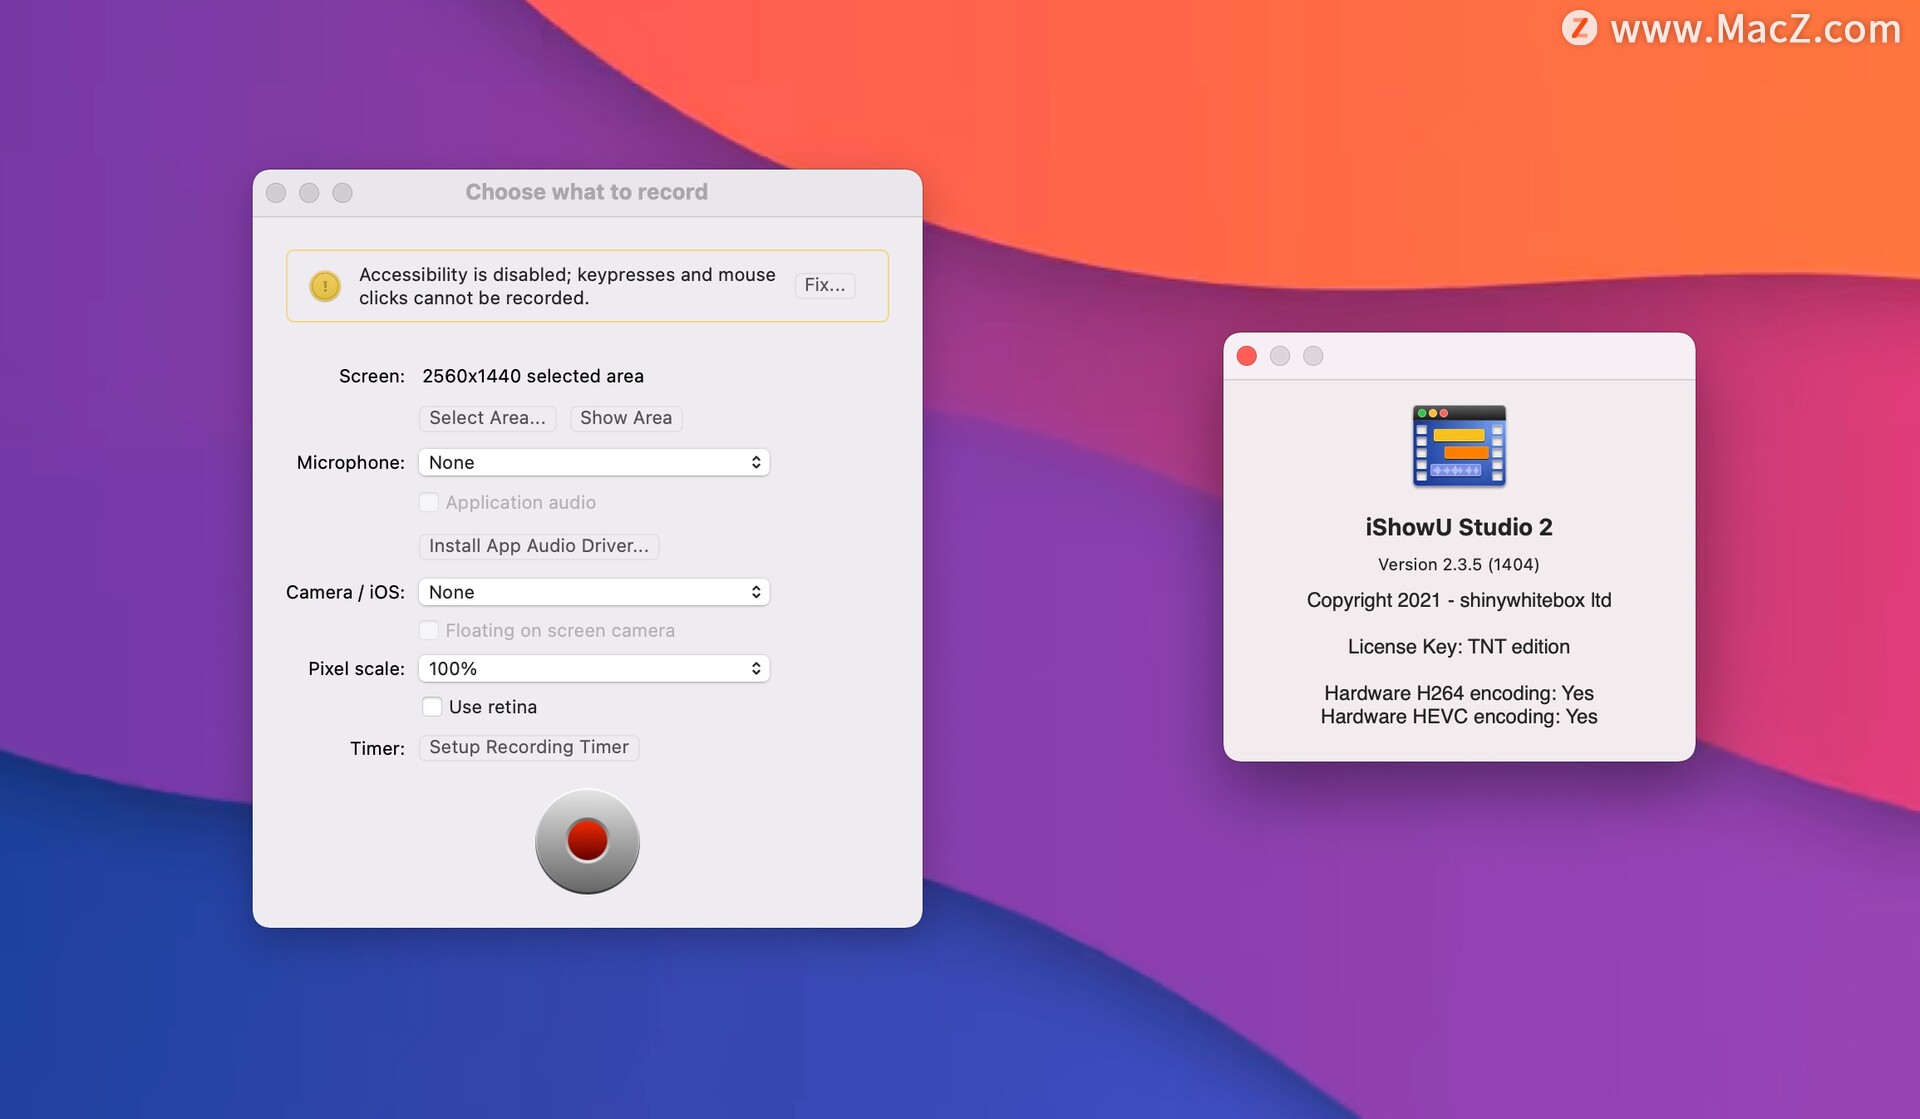The image size is (1920, 1119).
Task: Click the About window's grey minimize button
Action: click(x=1280, y=356)
